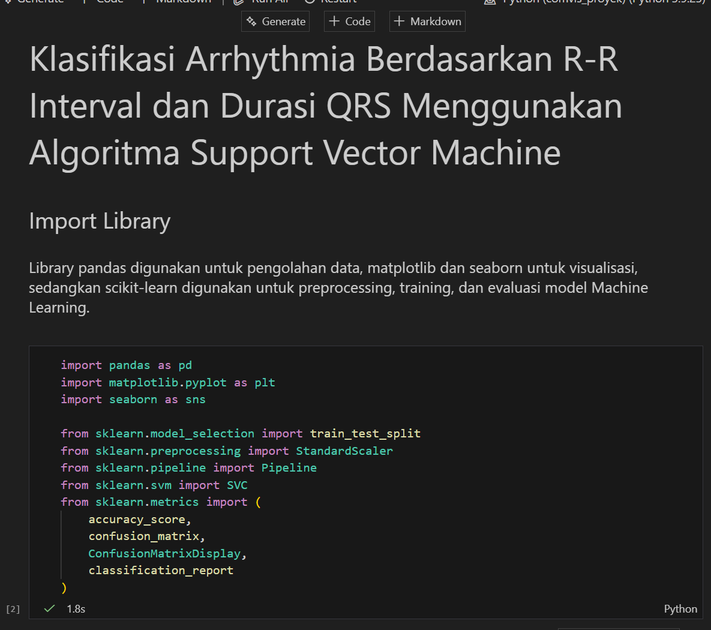Click classification_report in the code cell
The image size is (711, 630).
pos(161,570)
